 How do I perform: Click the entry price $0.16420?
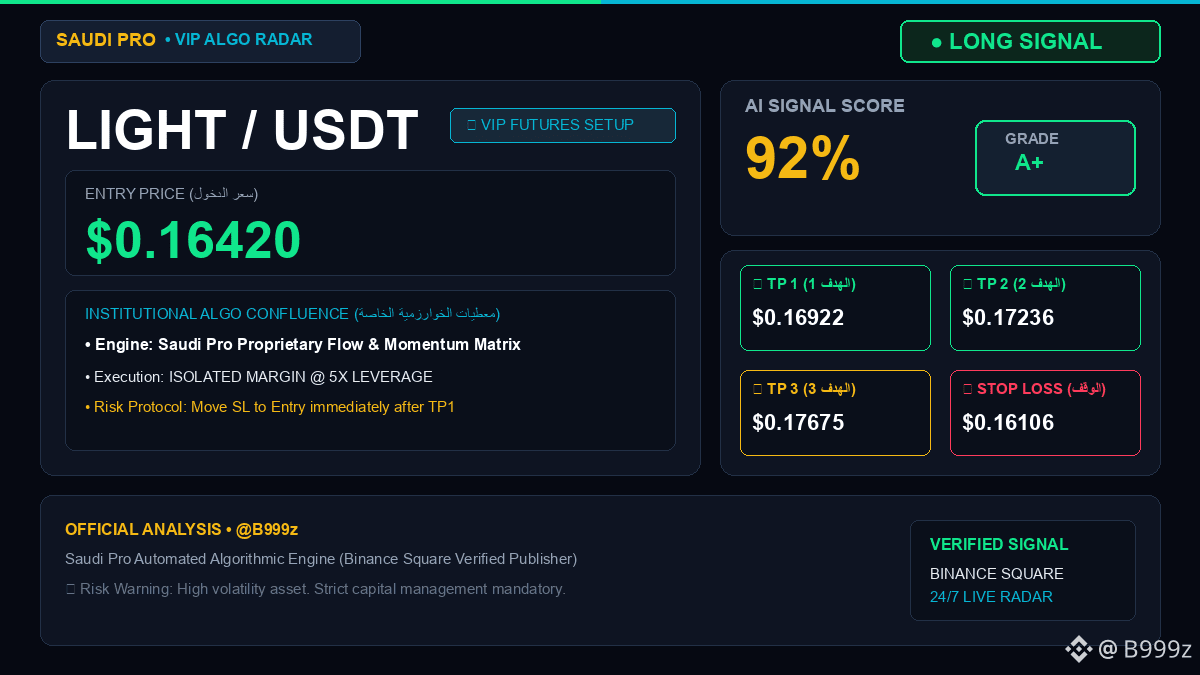[x=193, y=240]
